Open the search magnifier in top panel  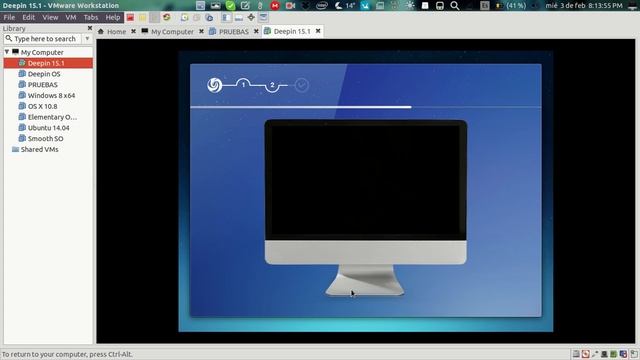(454, 5)
